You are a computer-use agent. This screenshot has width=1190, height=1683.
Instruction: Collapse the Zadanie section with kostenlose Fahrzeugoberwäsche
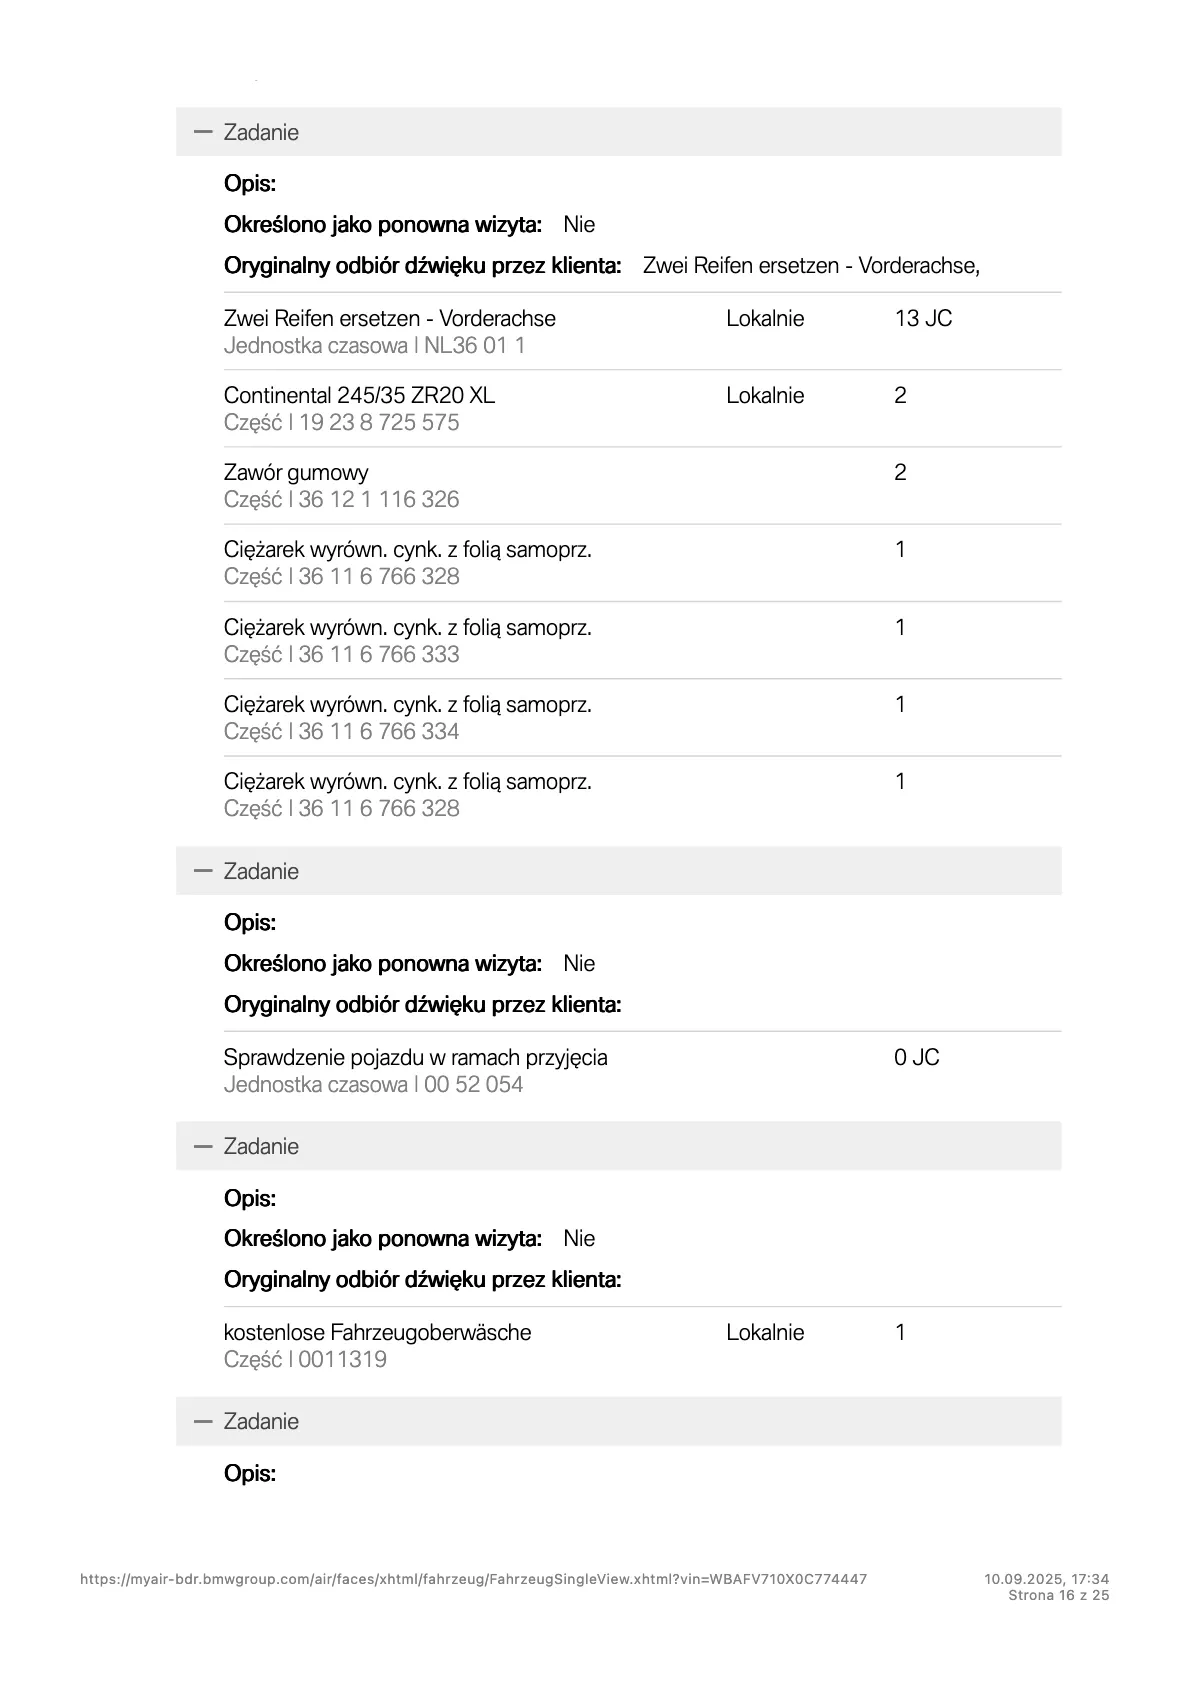[x=204, y=1146]
